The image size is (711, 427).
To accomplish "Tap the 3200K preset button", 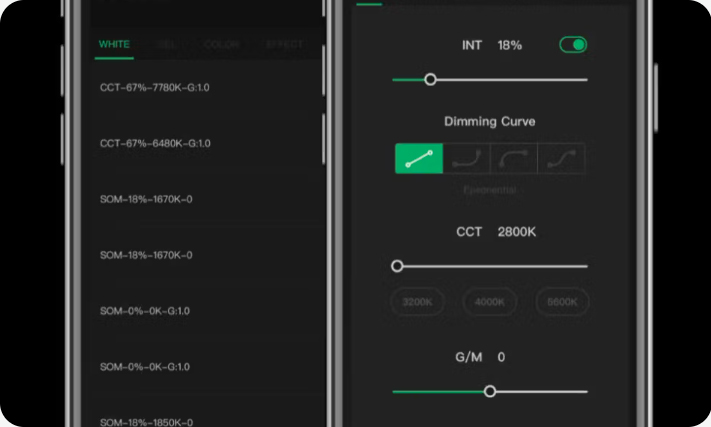I will tap(418, 301).
